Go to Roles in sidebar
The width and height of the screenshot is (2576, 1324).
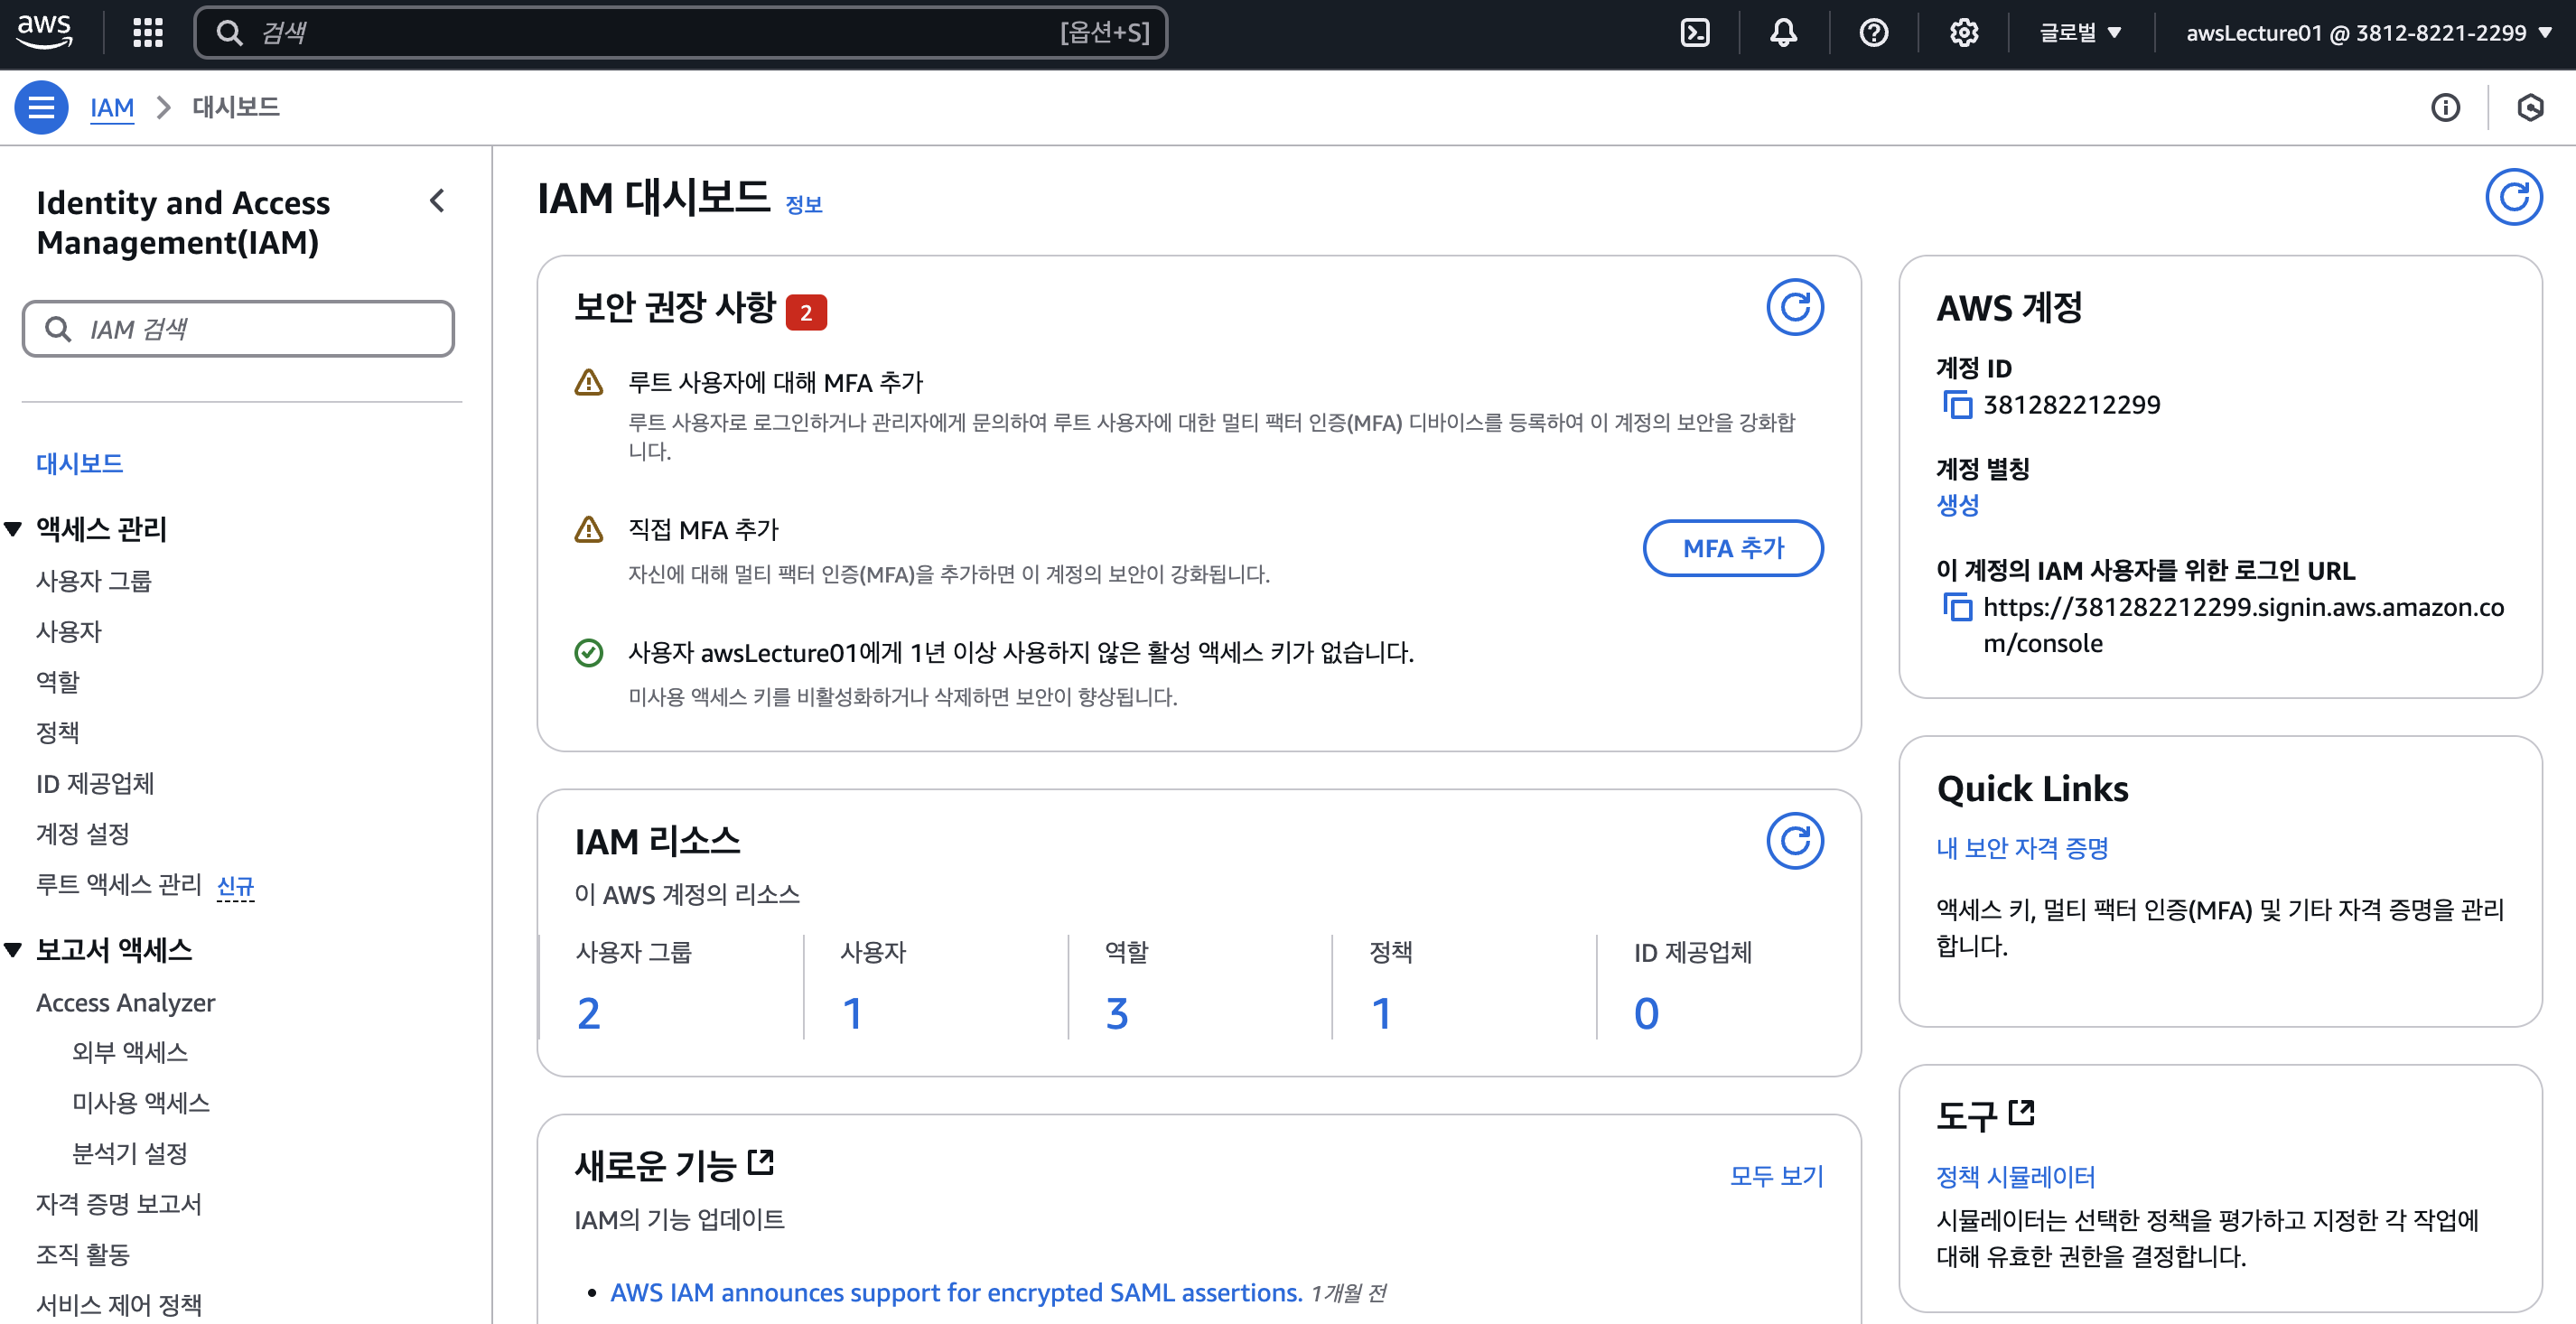[58, 682]
